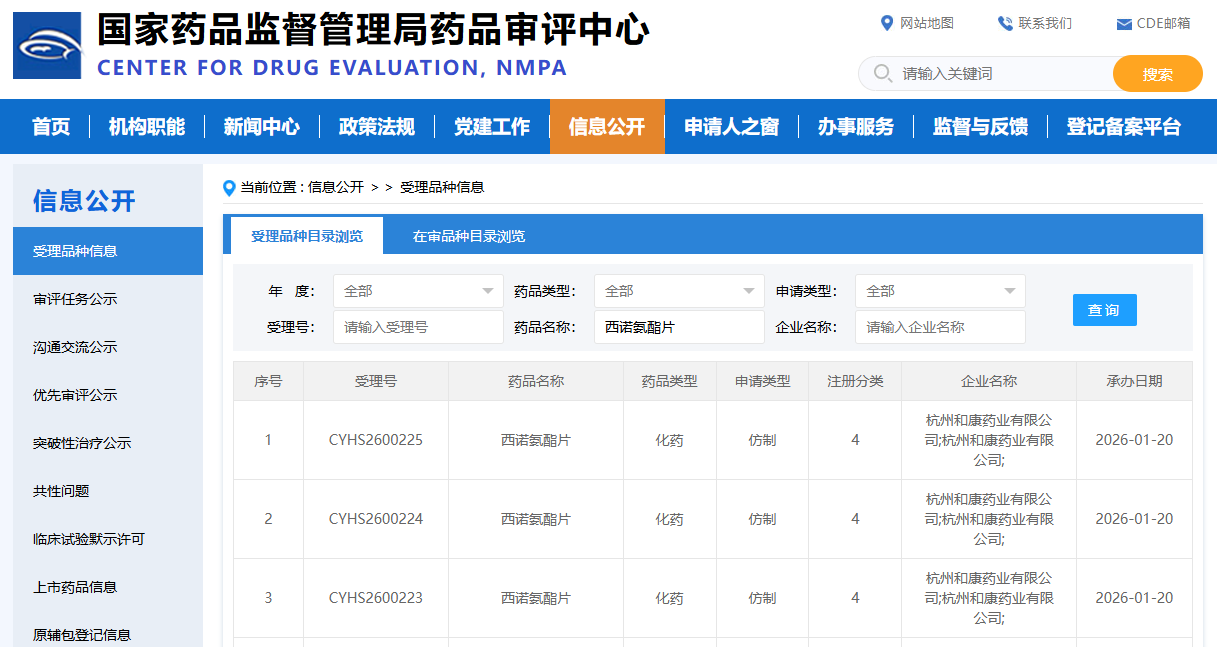
Task: Select 临床试验默示许可 in left sidebar
Action: (x=89, y=539)
